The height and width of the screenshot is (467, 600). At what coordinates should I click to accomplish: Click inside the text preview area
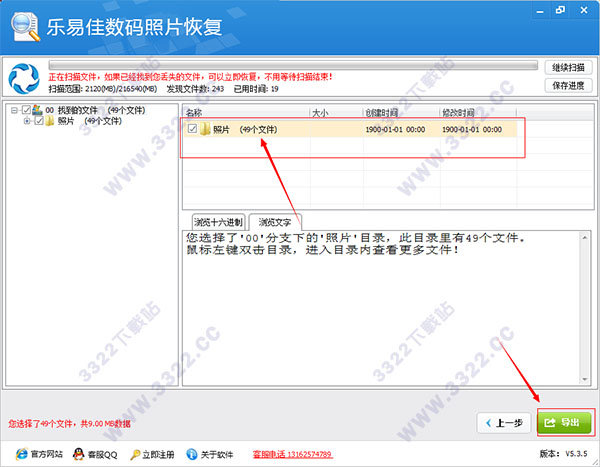tap(382, 308)
